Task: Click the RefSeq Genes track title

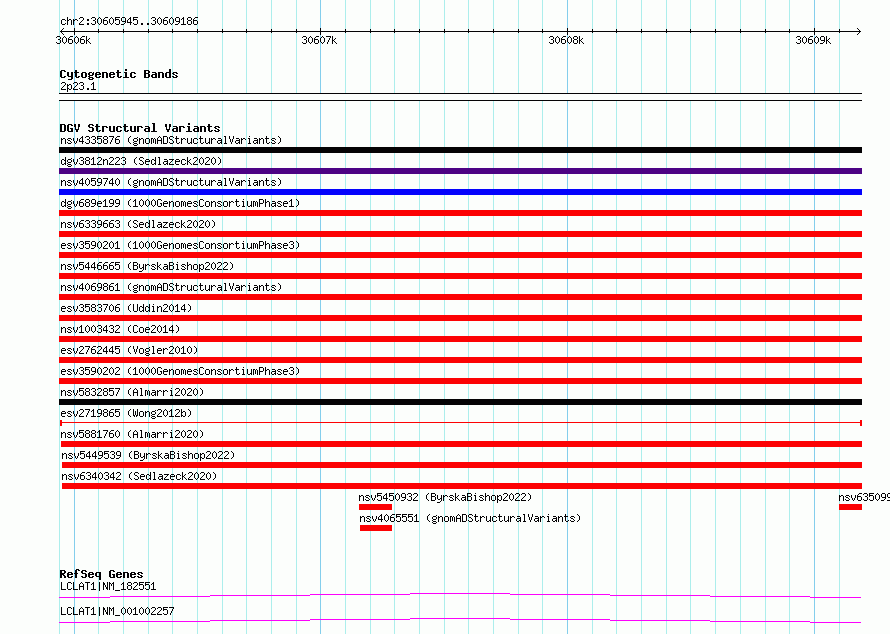Action: point(101,574)
